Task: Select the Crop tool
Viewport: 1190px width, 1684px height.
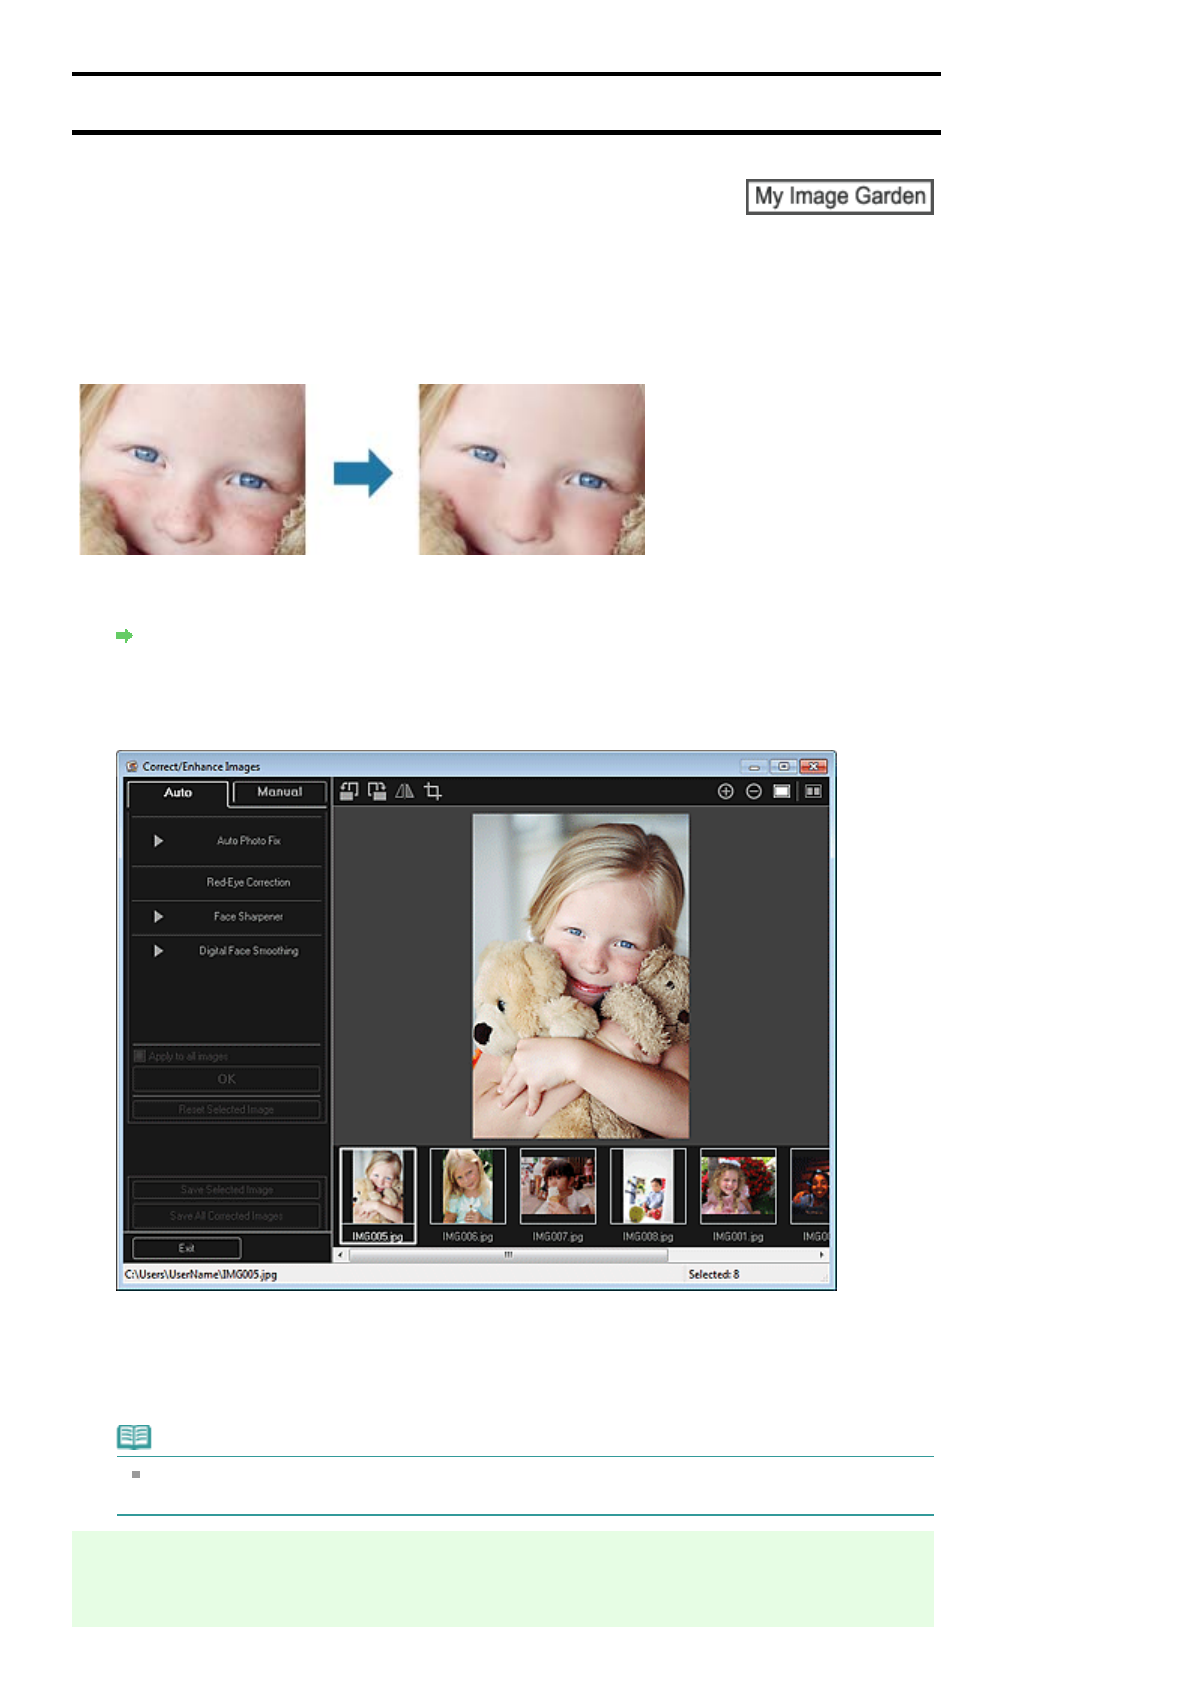Action: 433,791
